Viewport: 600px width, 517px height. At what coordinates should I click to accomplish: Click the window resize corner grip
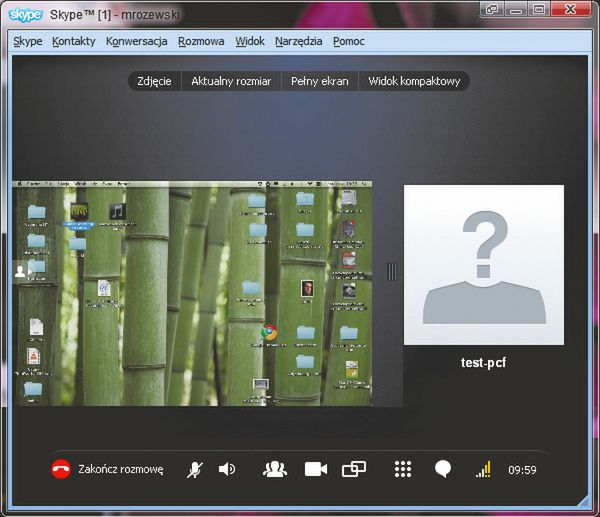pos(582,501)
